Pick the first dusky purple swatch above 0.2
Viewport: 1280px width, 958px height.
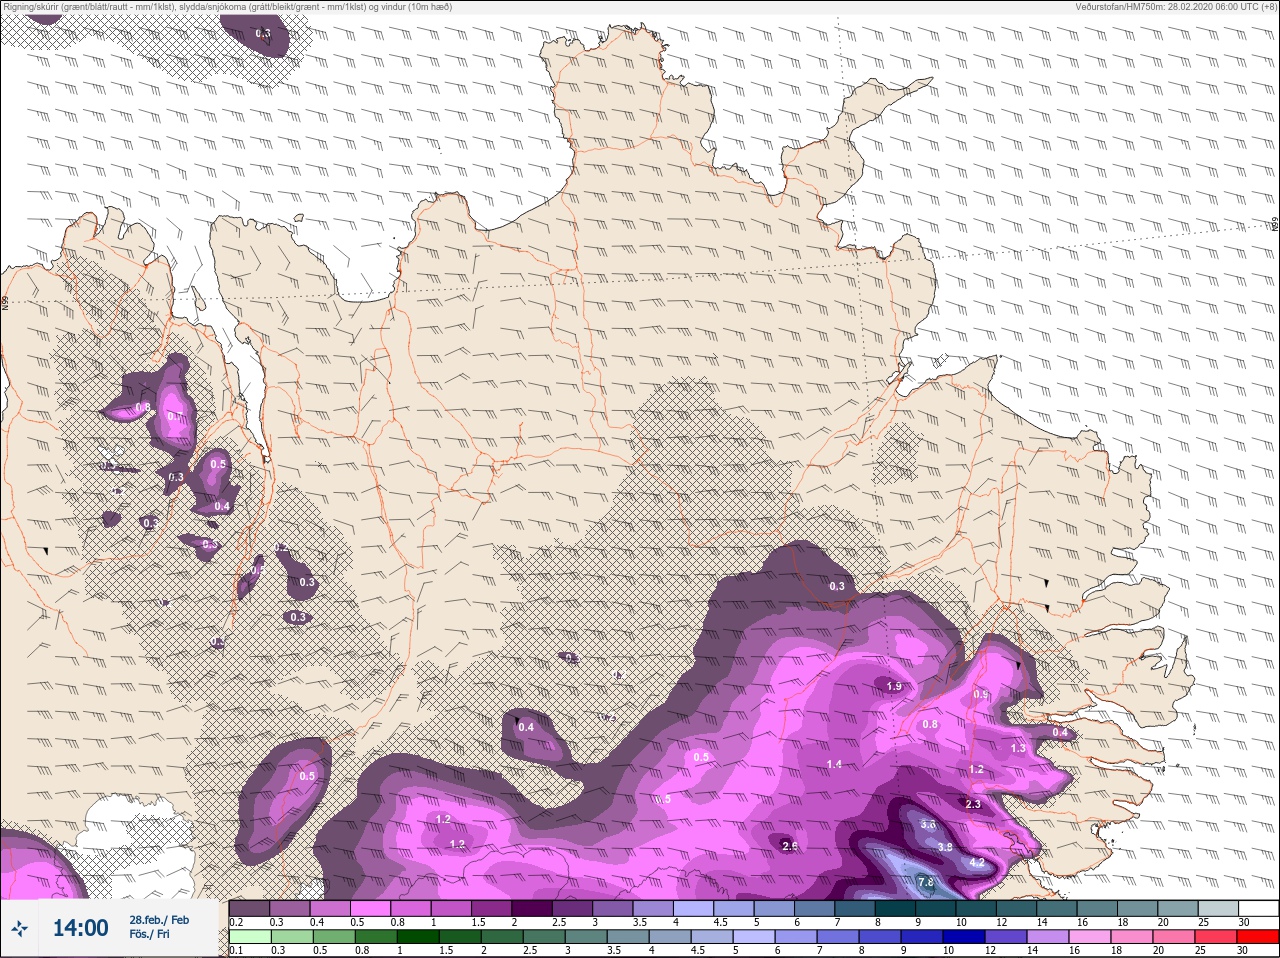click(249, 907)
